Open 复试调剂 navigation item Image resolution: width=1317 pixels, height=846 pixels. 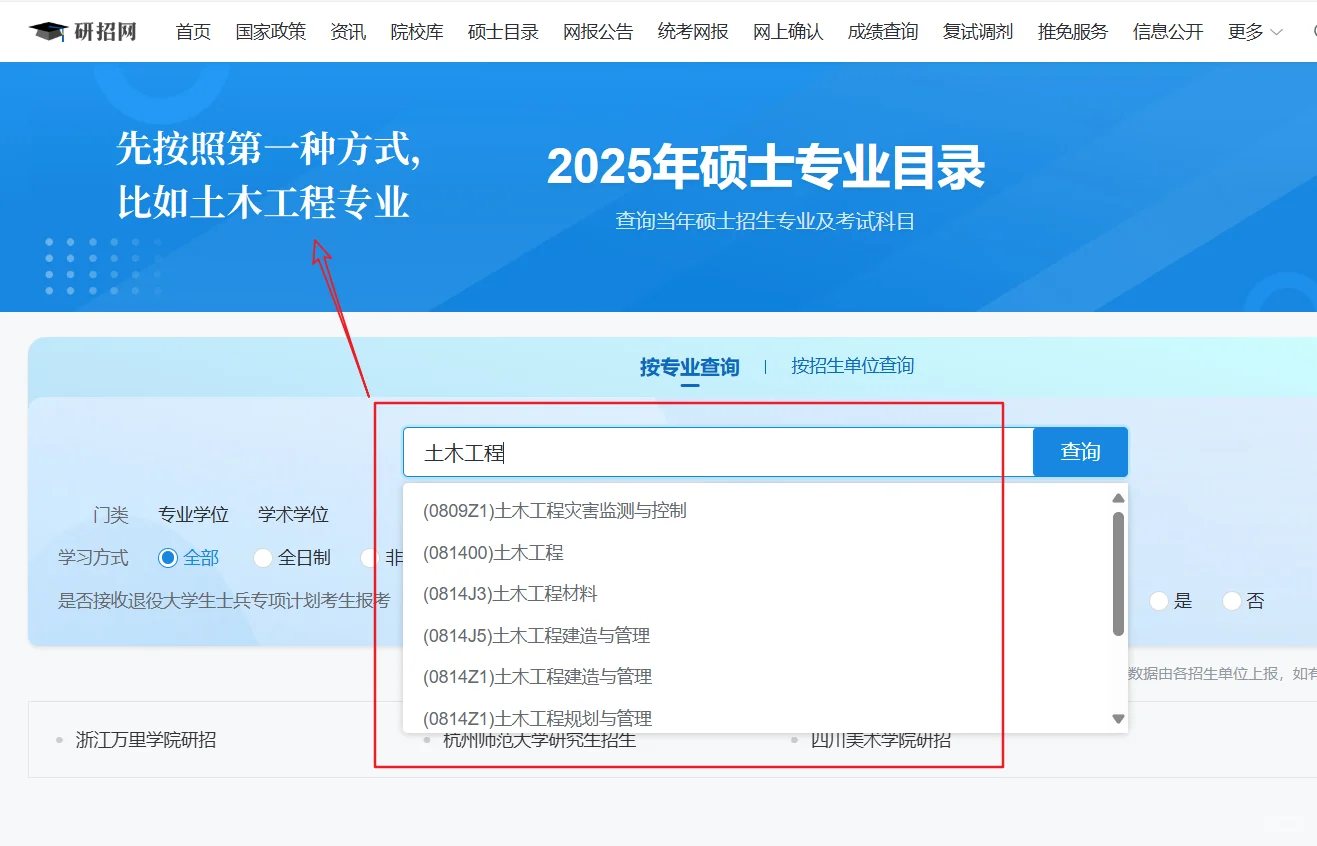tap(977, 31)
